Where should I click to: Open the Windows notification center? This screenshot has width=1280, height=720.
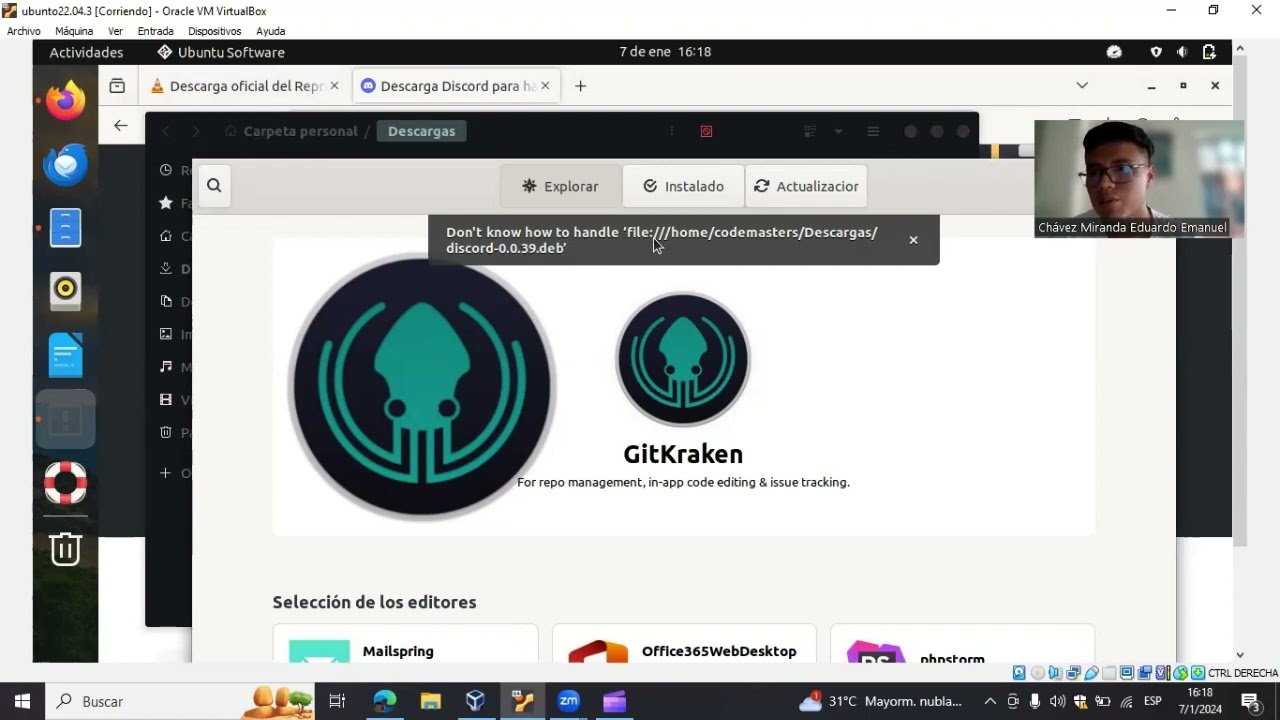pos(1250,701)
